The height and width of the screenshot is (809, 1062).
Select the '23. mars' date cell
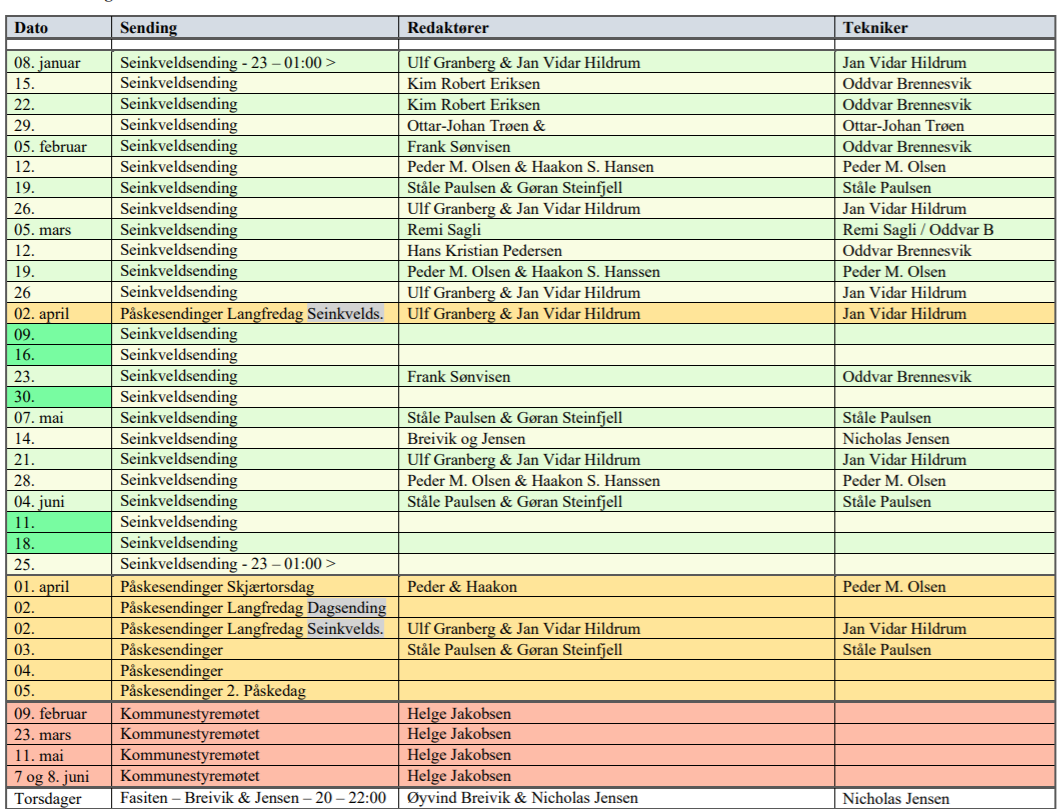pos(59,734)
